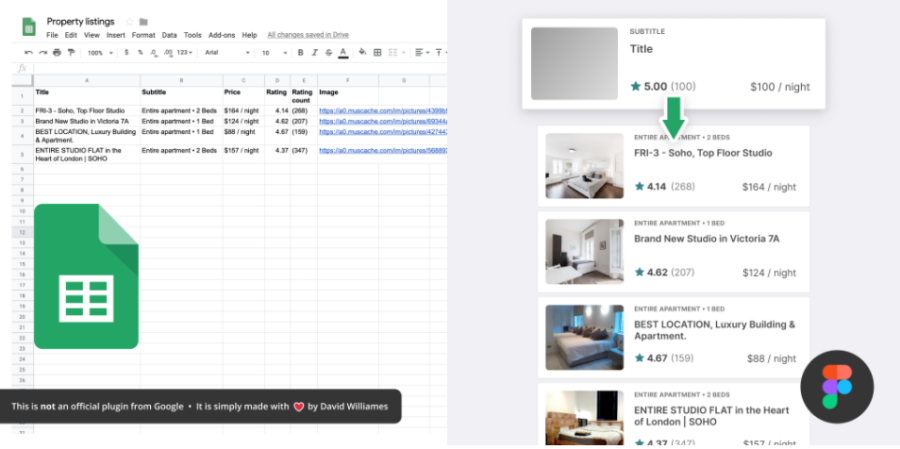Open the File menu
Screen dimensions: 900x449
[x=52, y=35]
